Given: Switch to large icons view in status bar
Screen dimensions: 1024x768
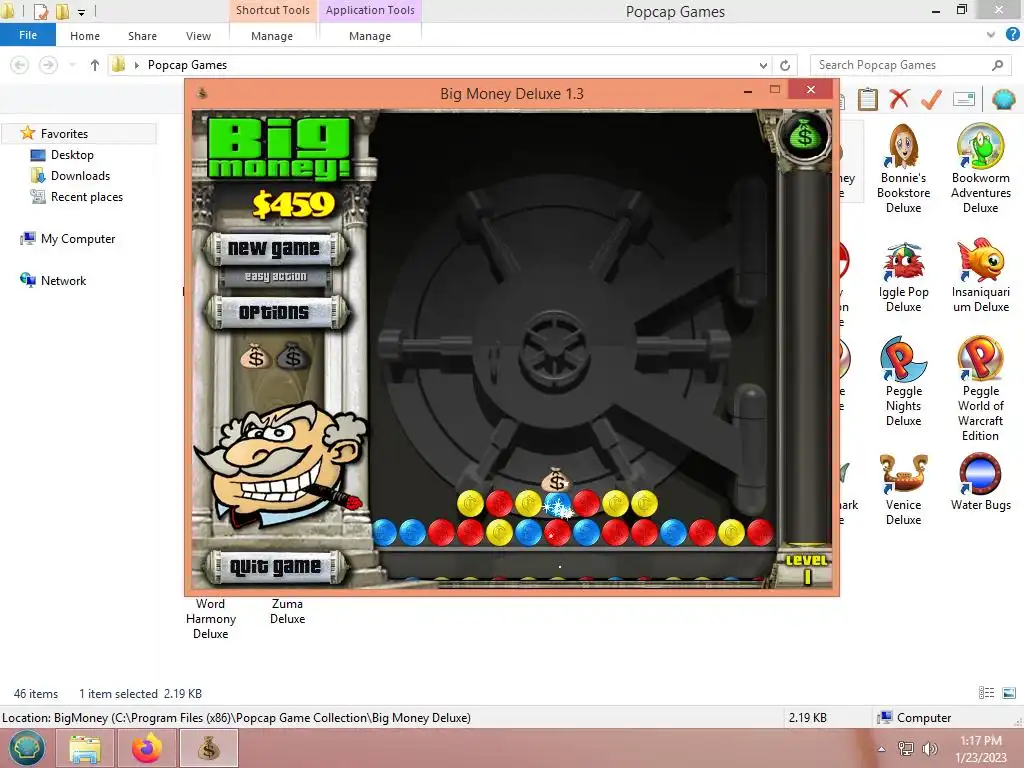Looking at the screenshot, I should click(x=1008, y=693).
